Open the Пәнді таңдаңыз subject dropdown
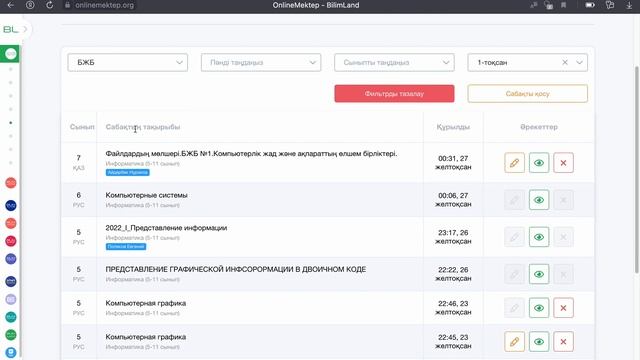Viewport: 640px width, 360px height. coord(261,62)
